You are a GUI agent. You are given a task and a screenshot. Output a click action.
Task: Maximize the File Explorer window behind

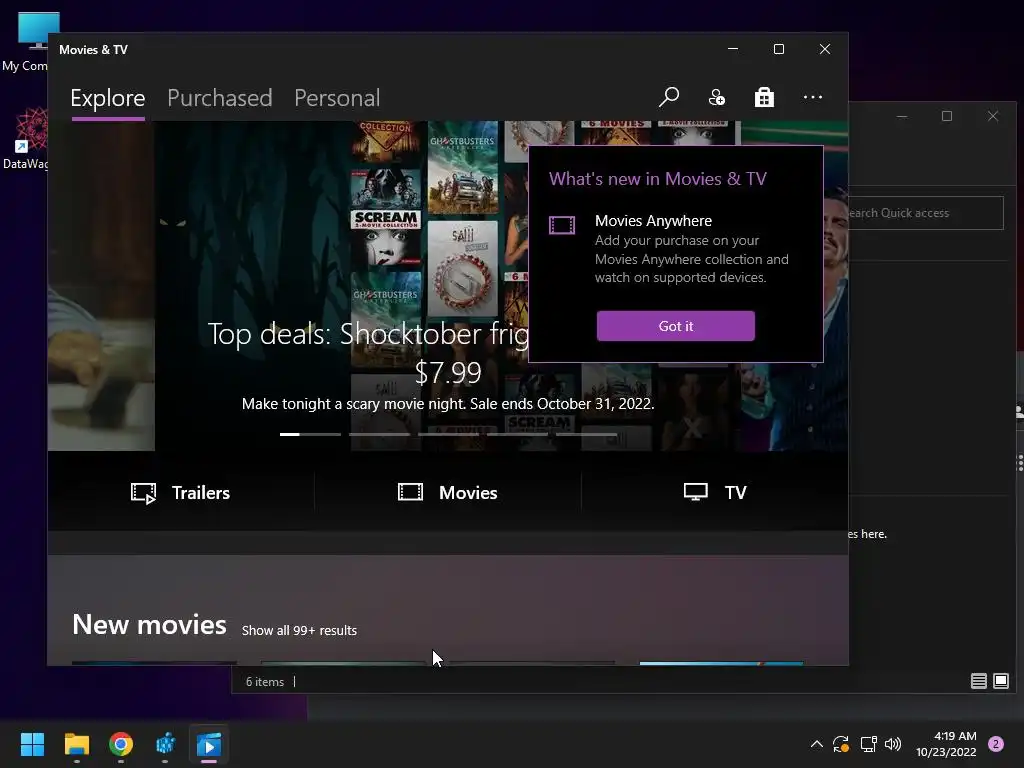(x=947, y=116)
